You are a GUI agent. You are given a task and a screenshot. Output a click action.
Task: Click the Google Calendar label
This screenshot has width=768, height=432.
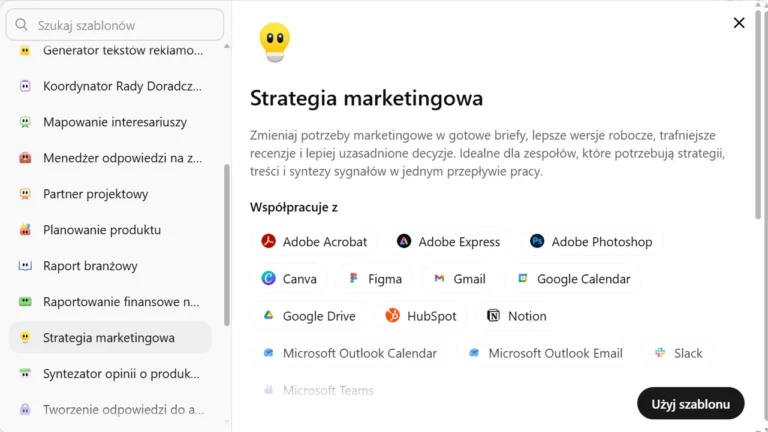583,279
